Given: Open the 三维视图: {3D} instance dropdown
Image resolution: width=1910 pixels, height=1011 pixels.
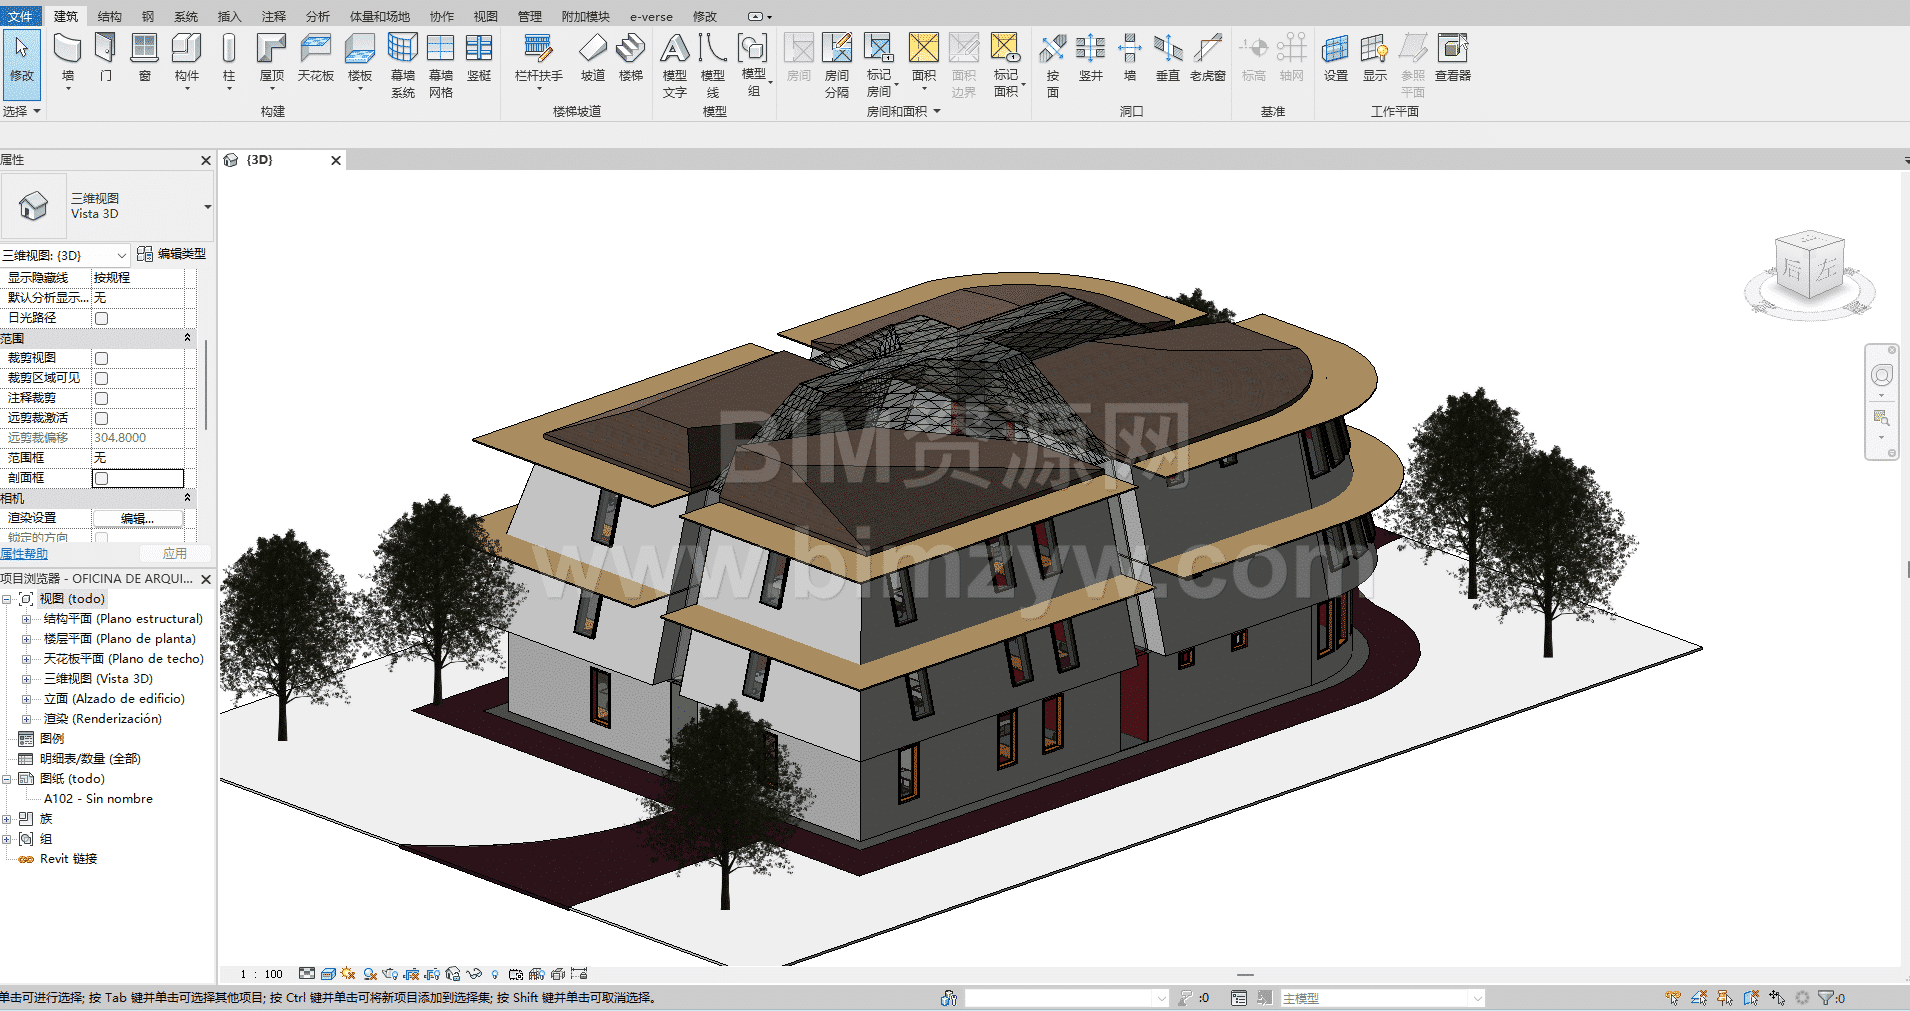Looking at the screenshot, I should [65, 256].
